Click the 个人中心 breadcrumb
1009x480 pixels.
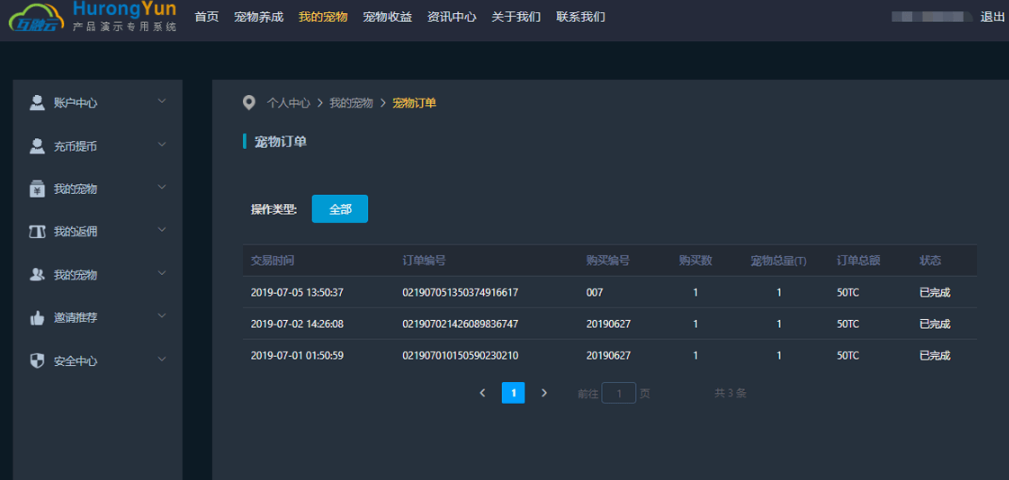click(288, 103)
